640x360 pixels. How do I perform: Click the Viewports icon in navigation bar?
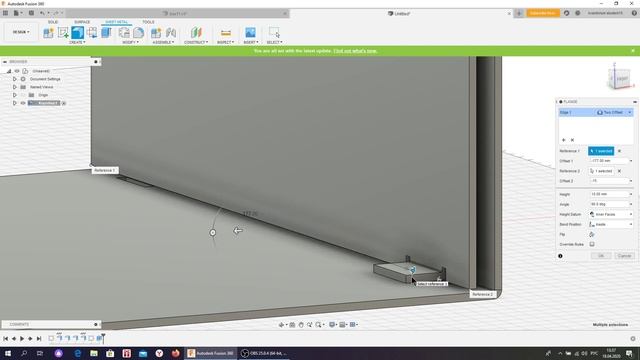(353, 324)
